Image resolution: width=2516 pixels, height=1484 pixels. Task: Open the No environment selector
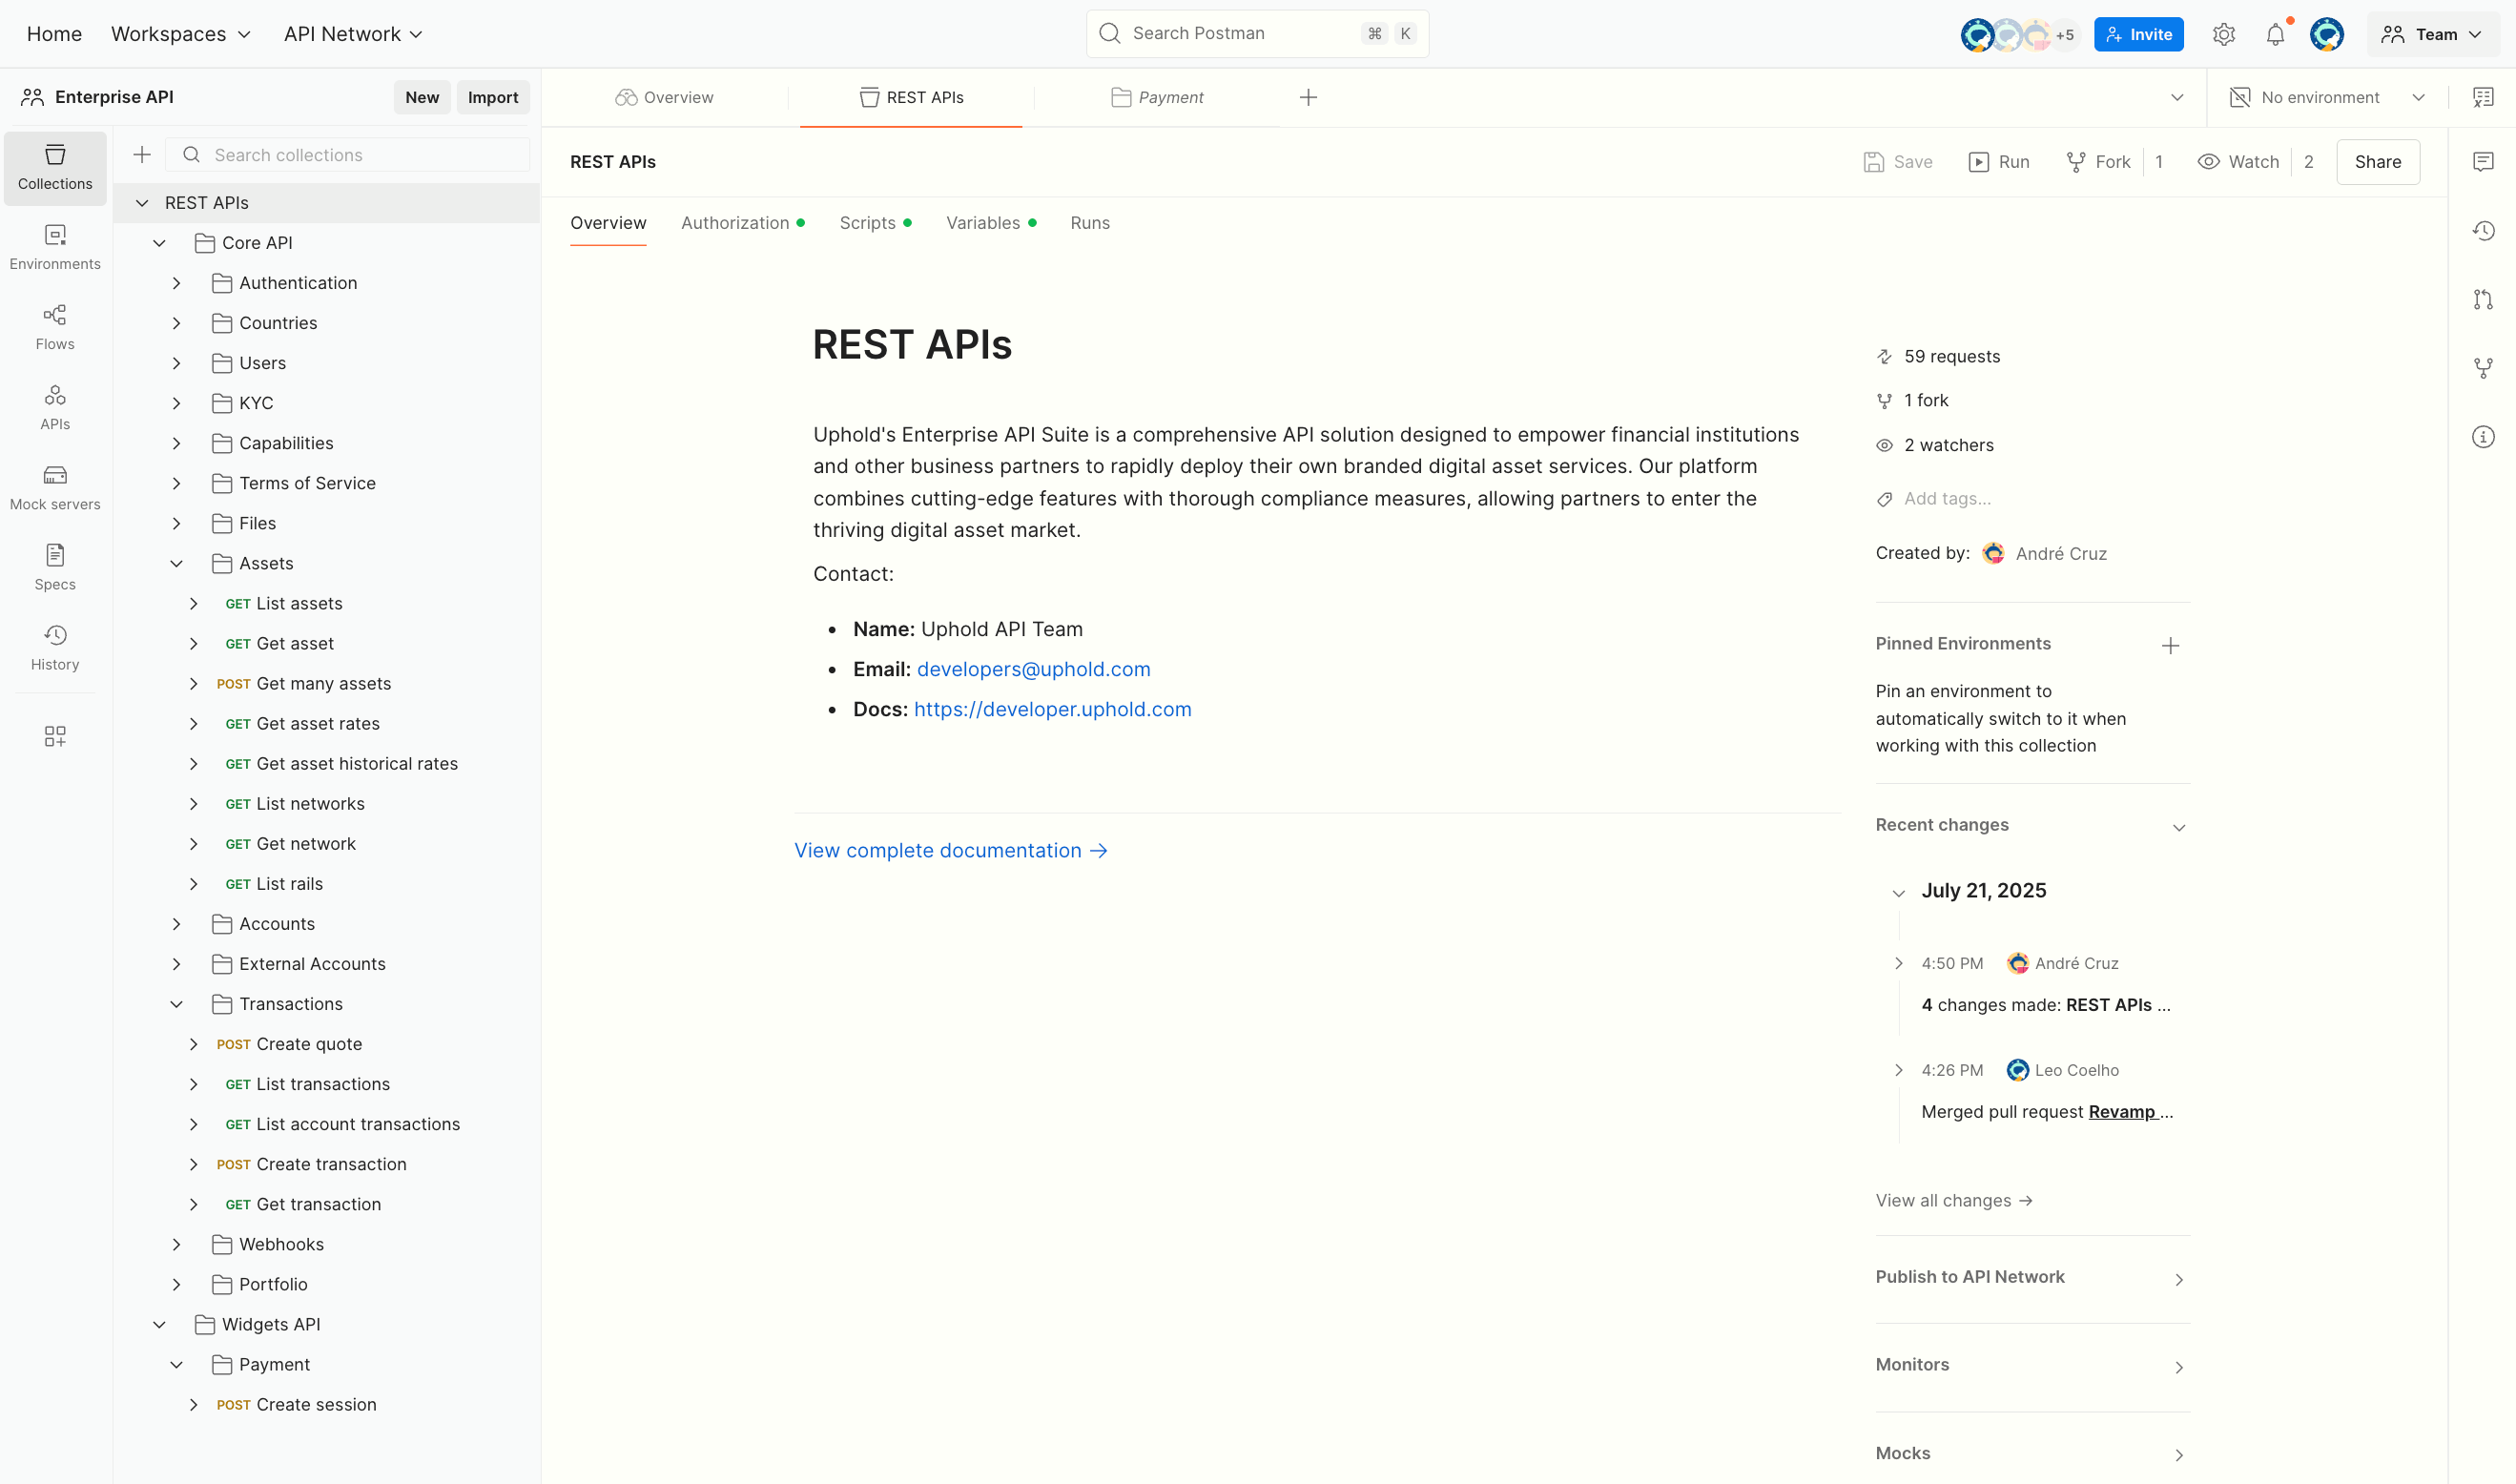(x=2327, y=97)
